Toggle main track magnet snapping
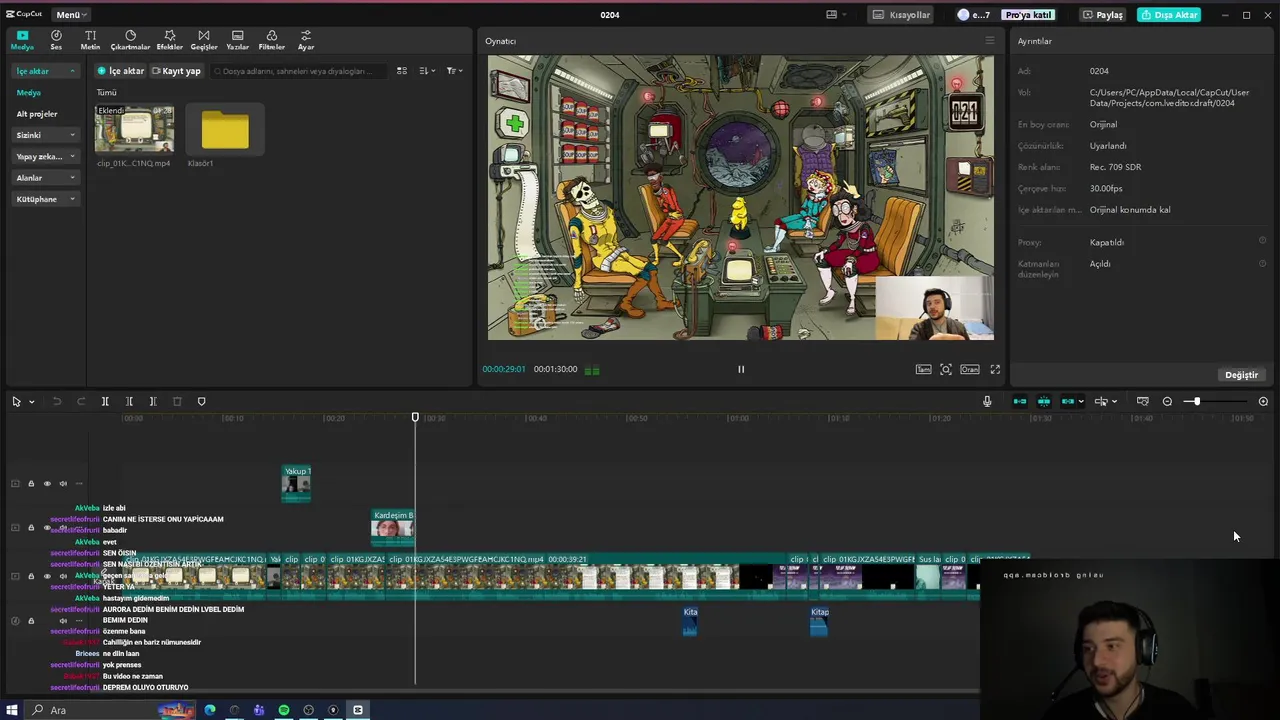 1020,401
